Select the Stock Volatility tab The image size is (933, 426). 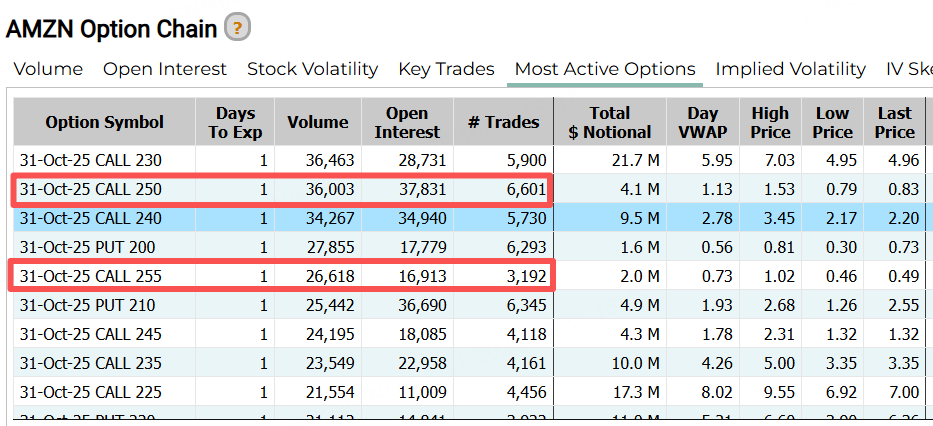click(312, 69)
